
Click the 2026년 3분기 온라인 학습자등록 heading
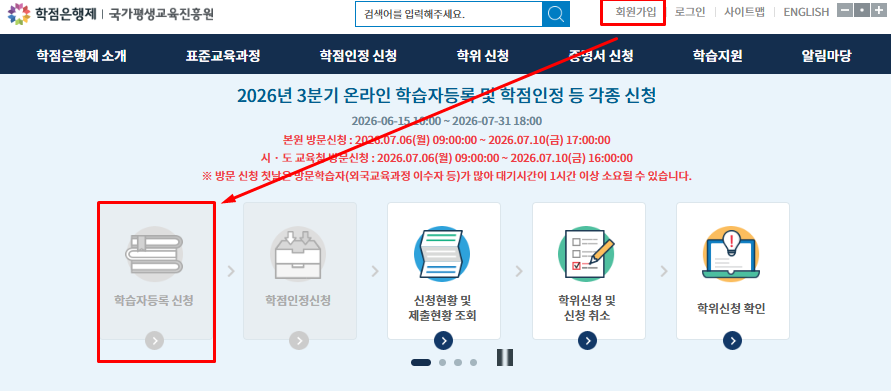[447, 96]
